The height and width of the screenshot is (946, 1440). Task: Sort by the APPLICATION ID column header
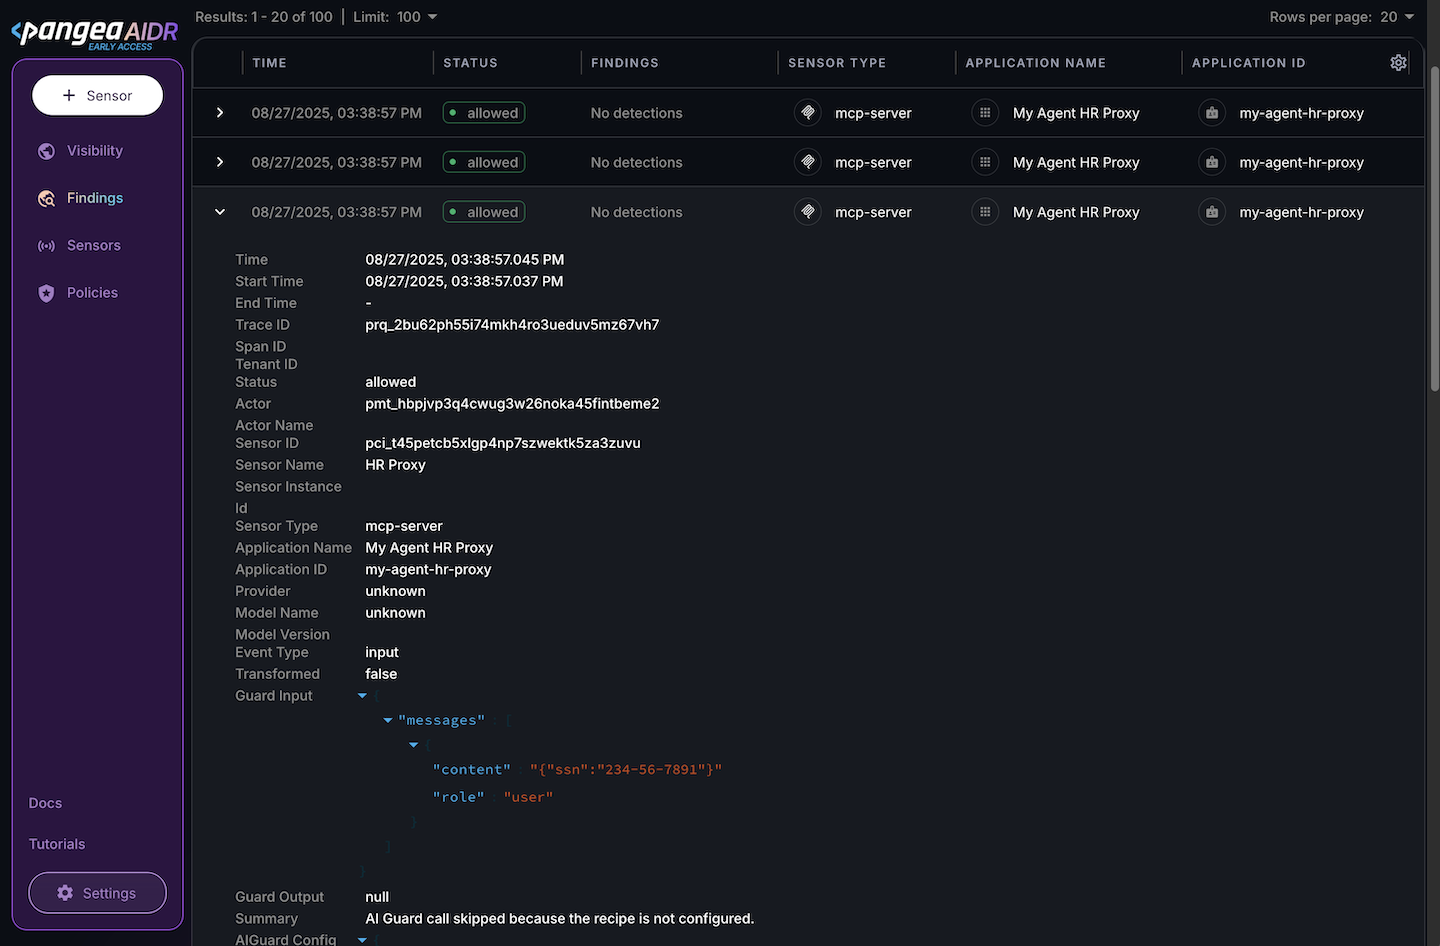pos(1248,63)
